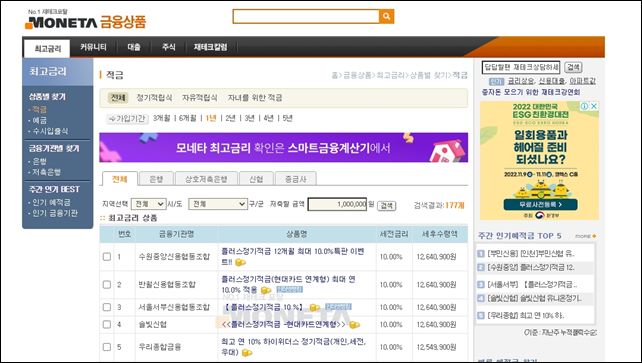
Task: Open 플러스정기적금(현대카드 연계형) product link
Action: coord(288,284)
